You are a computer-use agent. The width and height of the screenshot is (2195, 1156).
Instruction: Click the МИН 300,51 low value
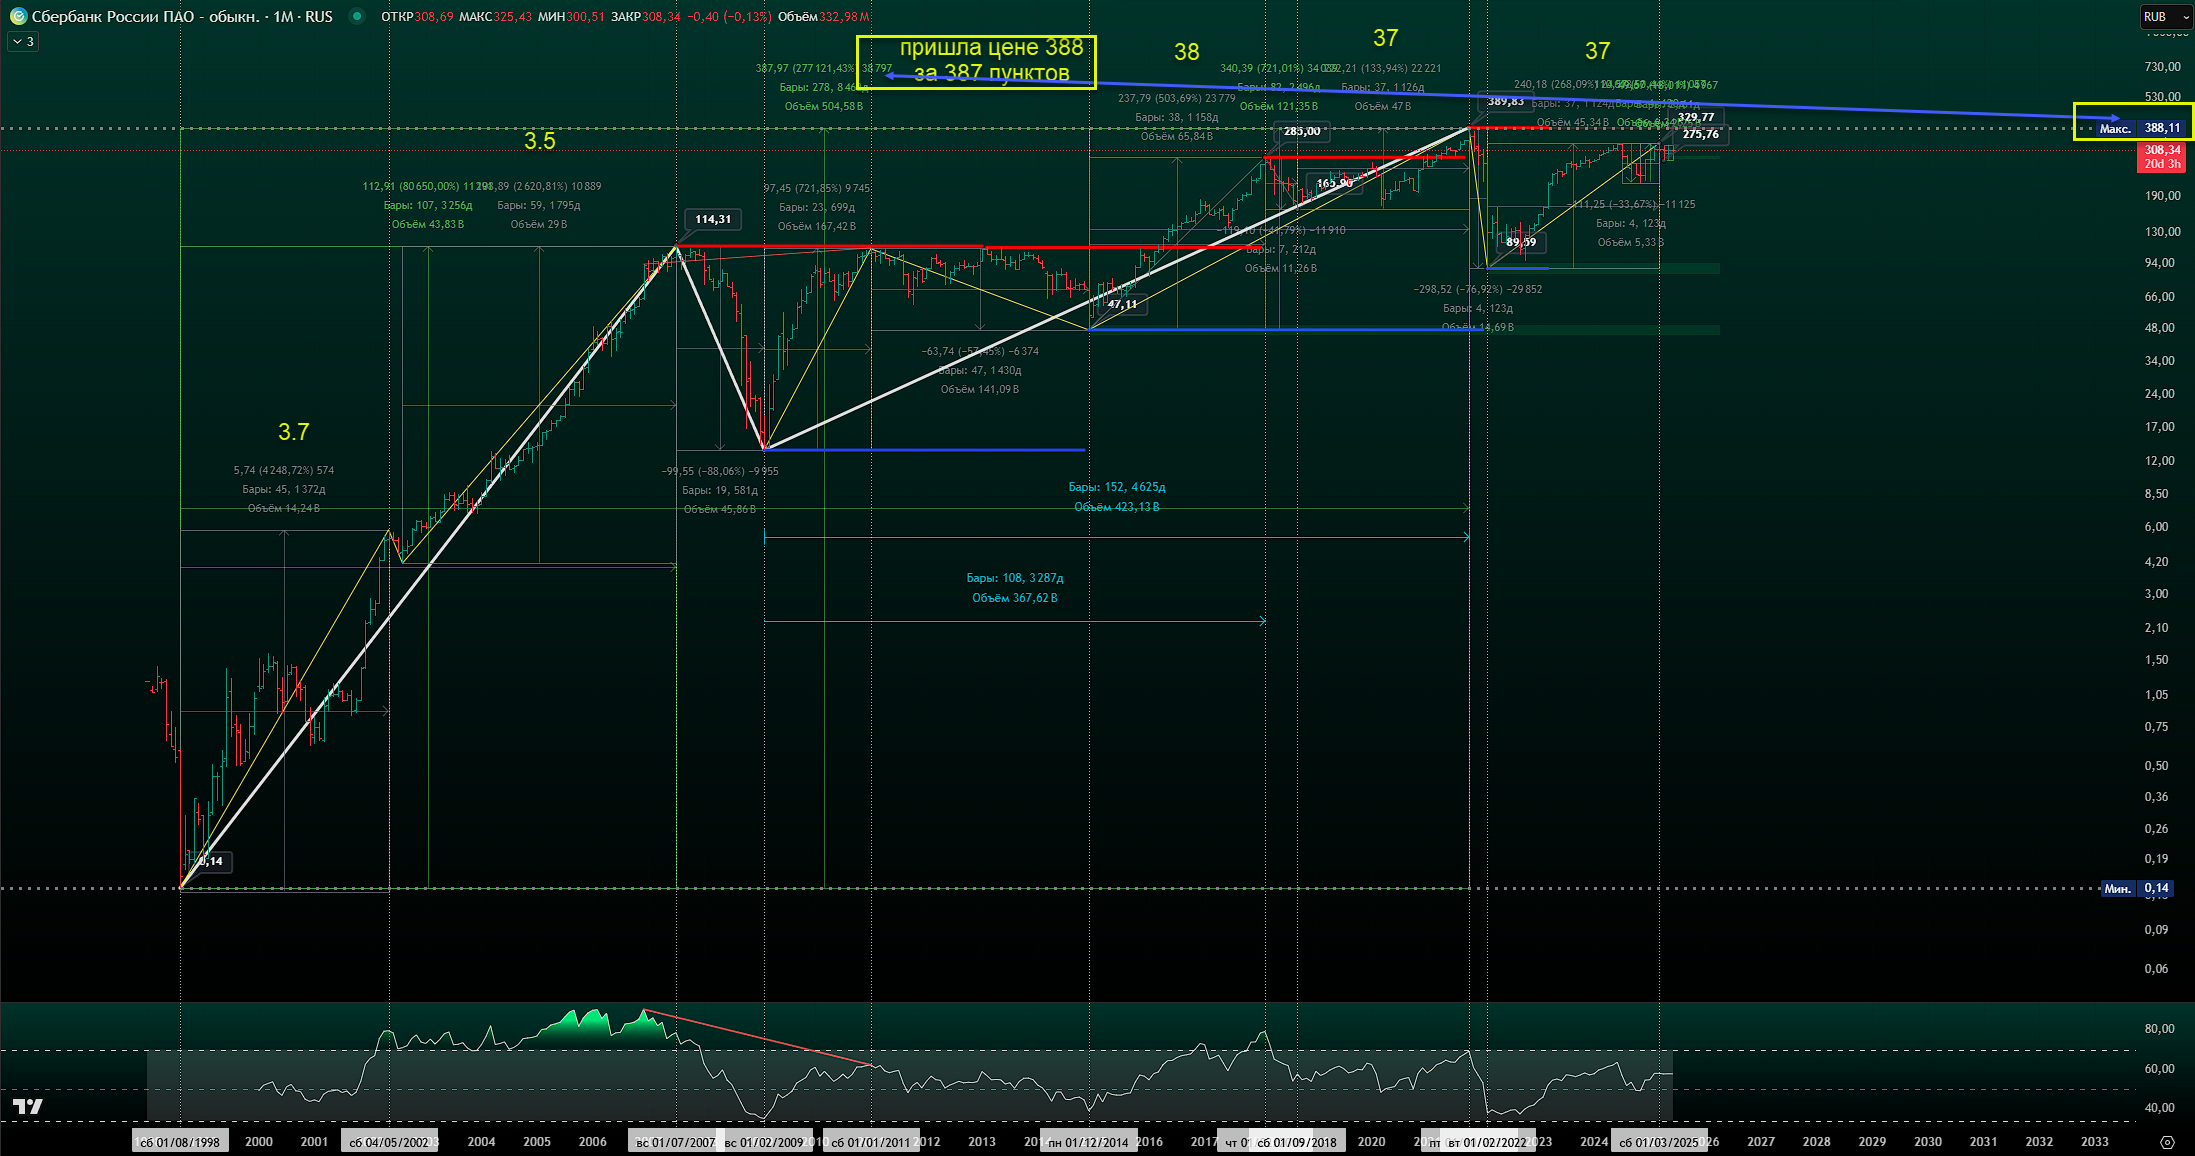(x=571, y=17)
